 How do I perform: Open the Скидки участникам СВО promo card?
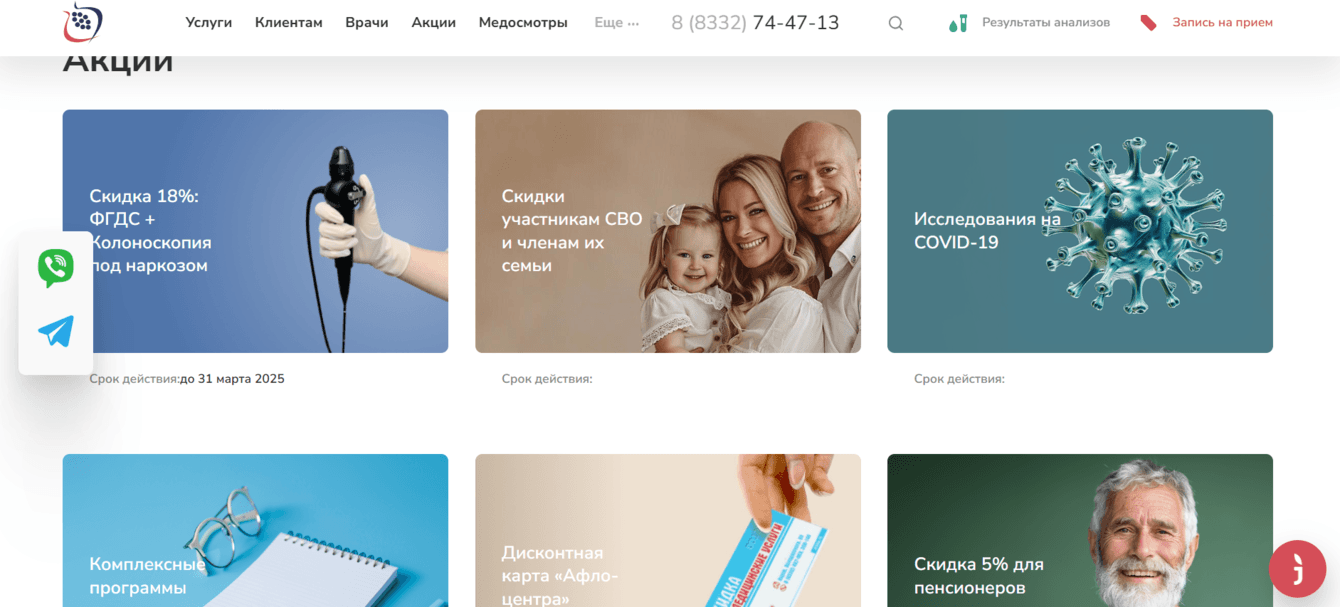pos(668,231)
